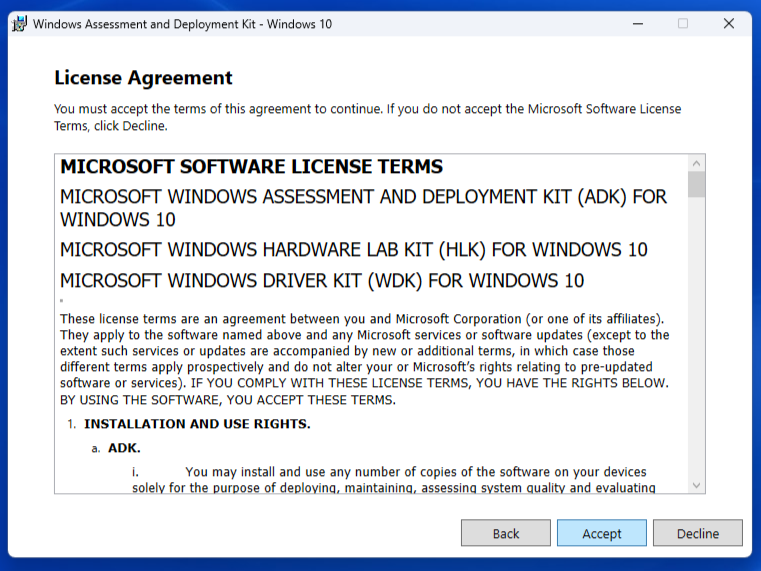The width and height of the screenshot is (761, 571).
Task: Close the ADK setup window
Action: point(729,23)
